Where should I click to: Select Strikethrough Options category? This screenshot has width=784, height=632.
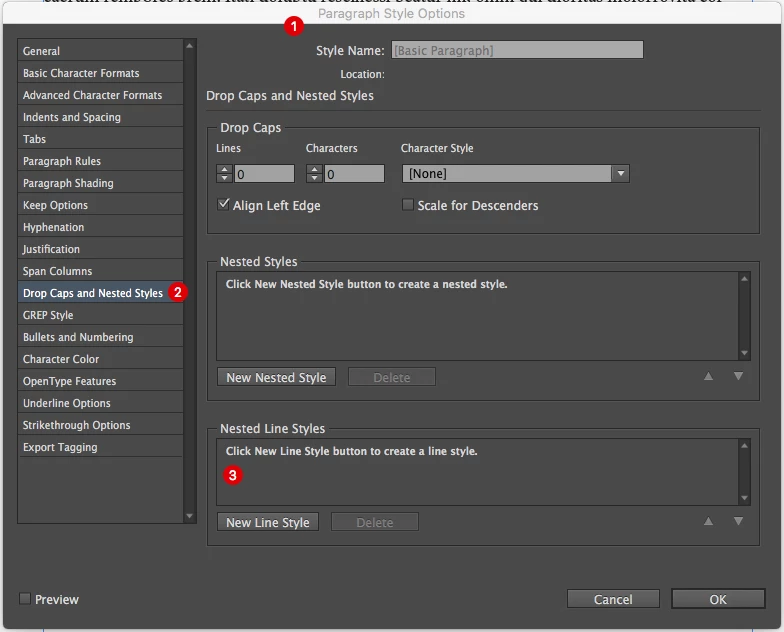point(100,425)
